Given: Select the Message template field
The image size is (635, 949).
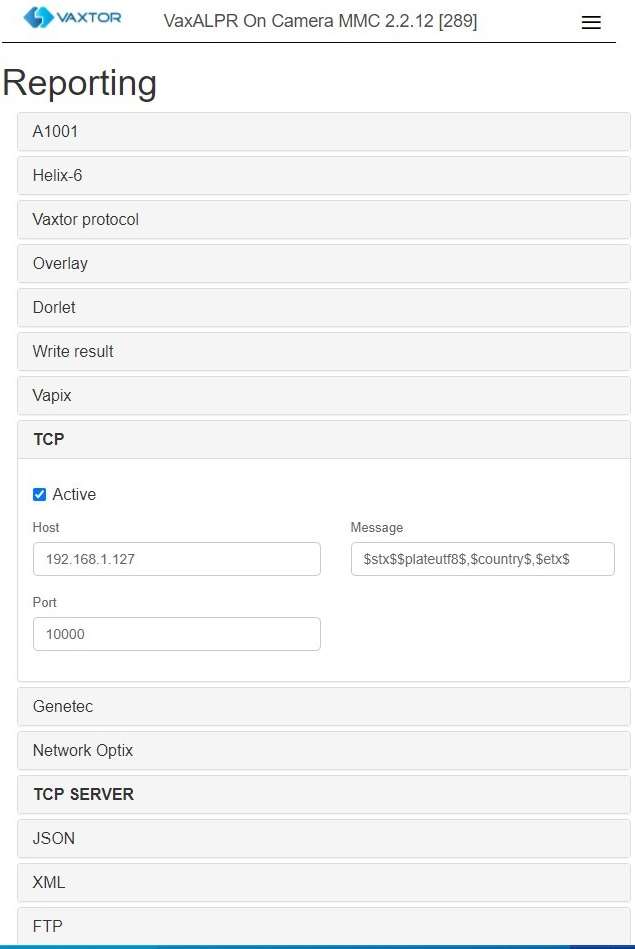Looking at the screenshot, I should [x=482, y=559].
